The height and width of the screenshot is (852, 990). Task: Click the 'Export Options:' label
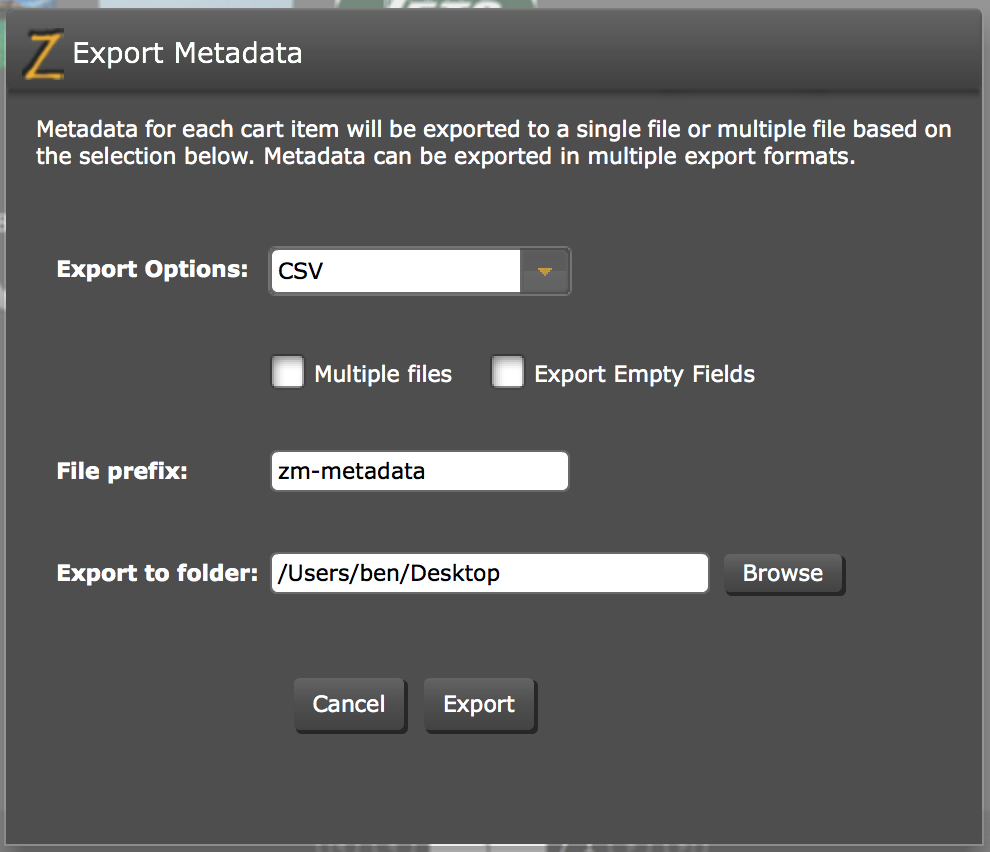(x=152, y=269)
